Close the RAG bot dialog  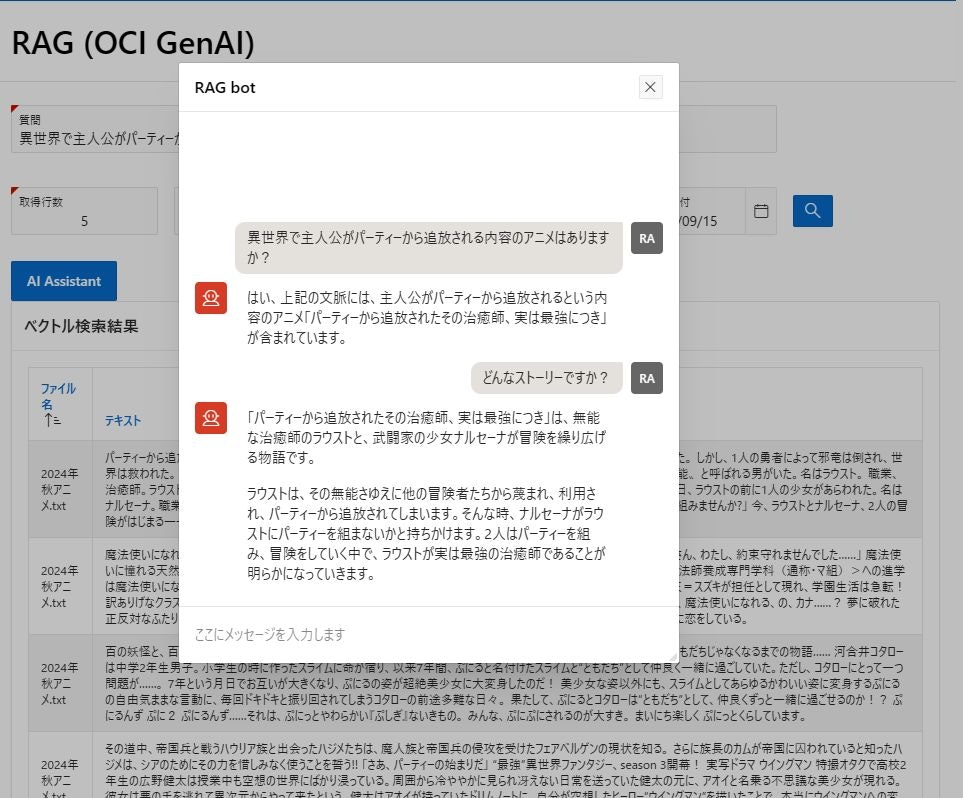point(650,87)
